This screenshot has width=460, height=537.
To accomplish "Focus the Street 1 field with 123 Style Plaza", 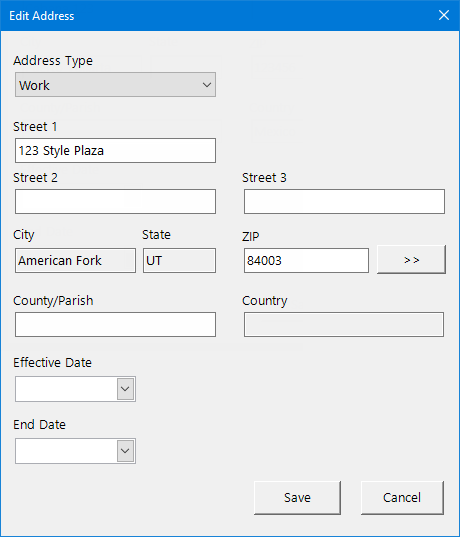I will tap(115, 150).
